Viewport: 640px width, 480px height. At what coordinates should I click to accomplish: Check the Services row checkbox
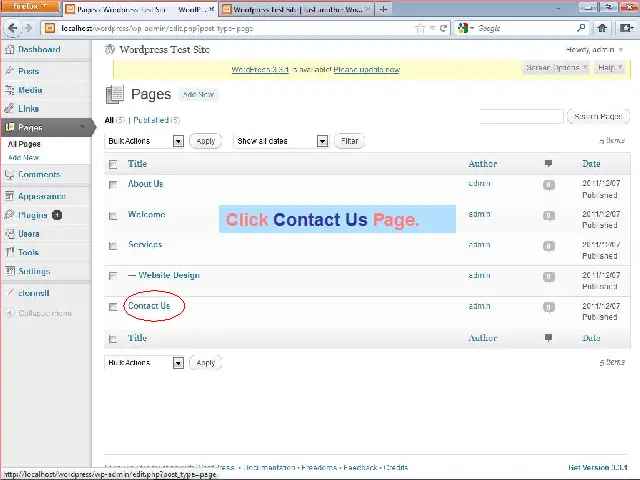coord(113,246)
